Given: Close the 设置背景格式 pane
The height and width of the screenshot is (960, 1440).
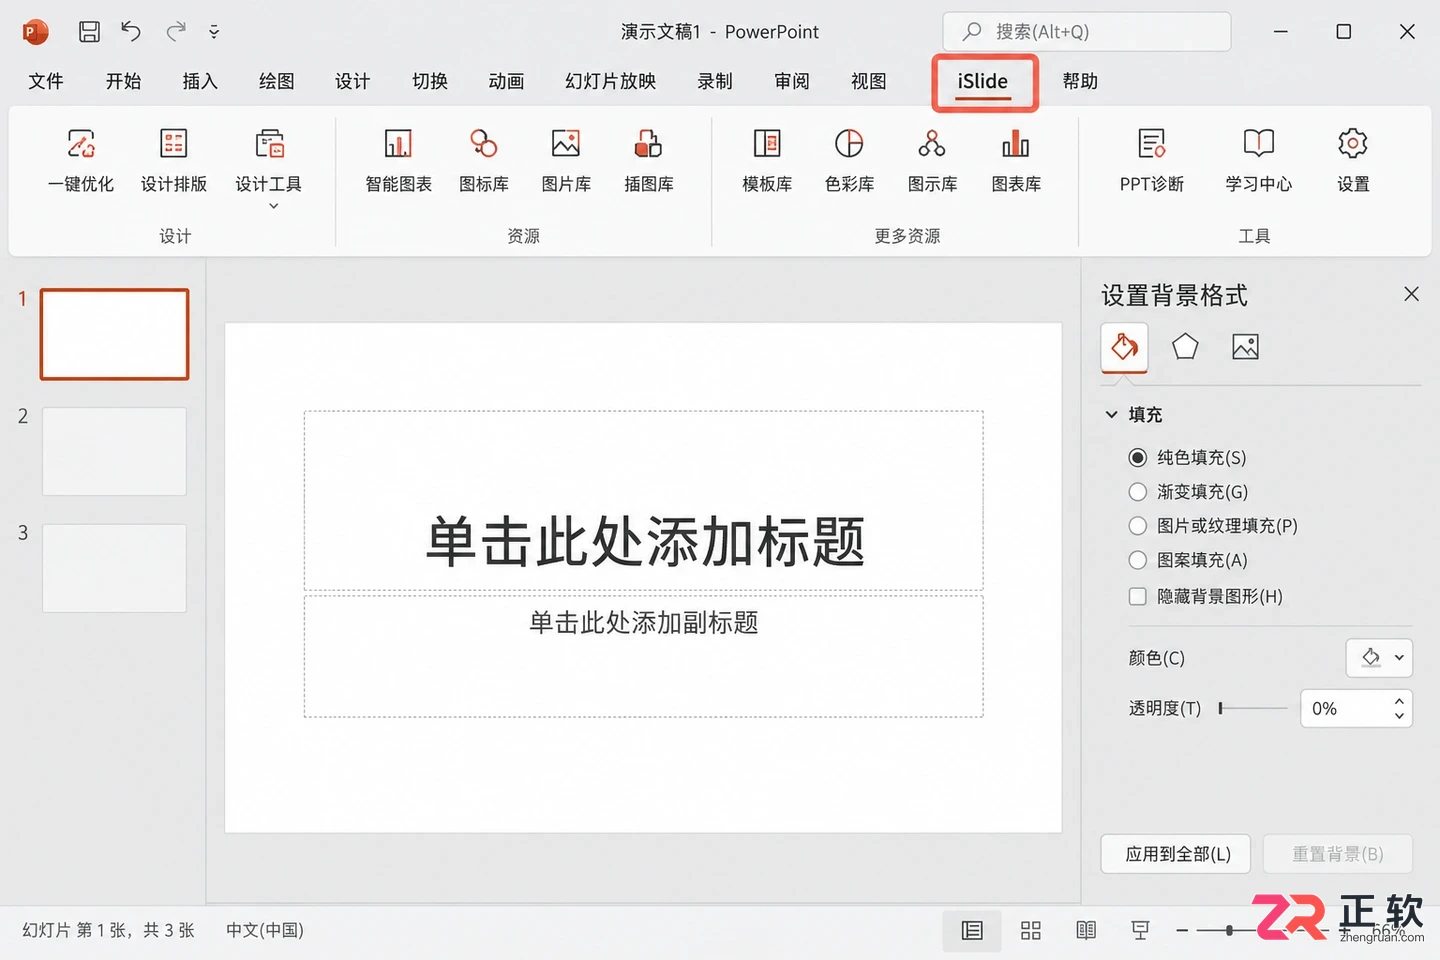Looking at the screenshot, I should (1411, 294).
